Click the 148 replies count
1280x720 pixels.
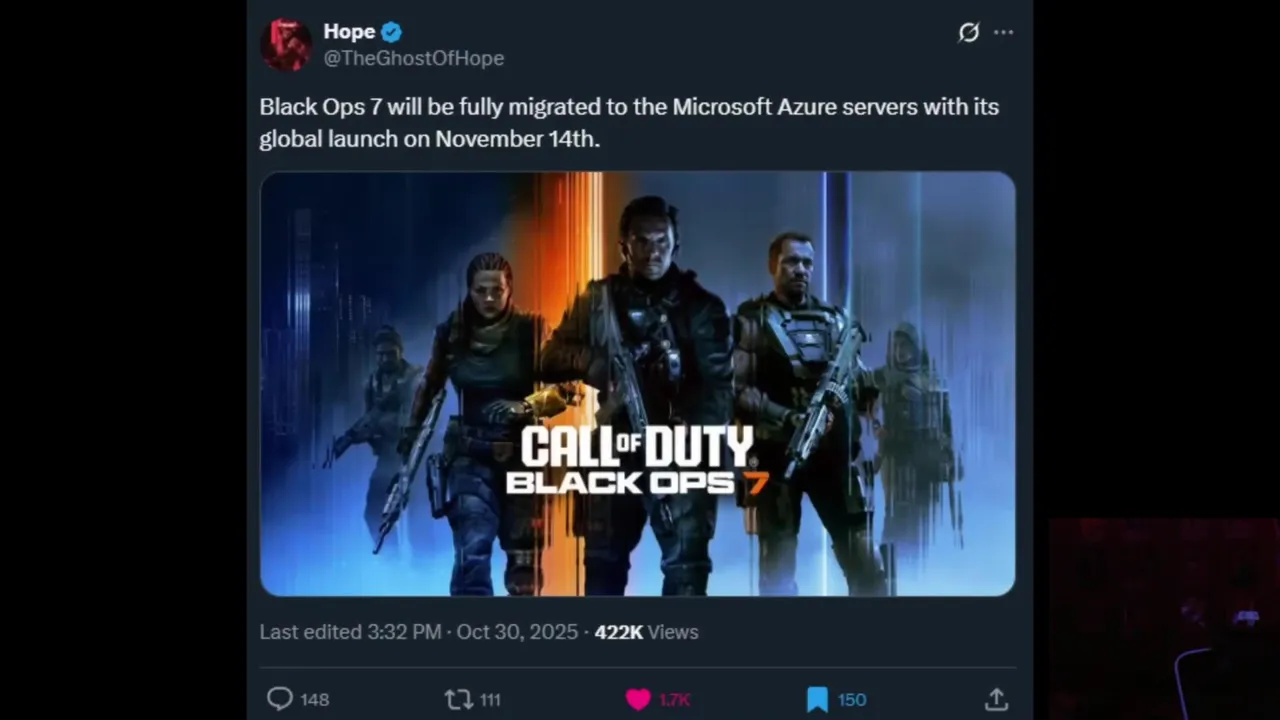315,699
